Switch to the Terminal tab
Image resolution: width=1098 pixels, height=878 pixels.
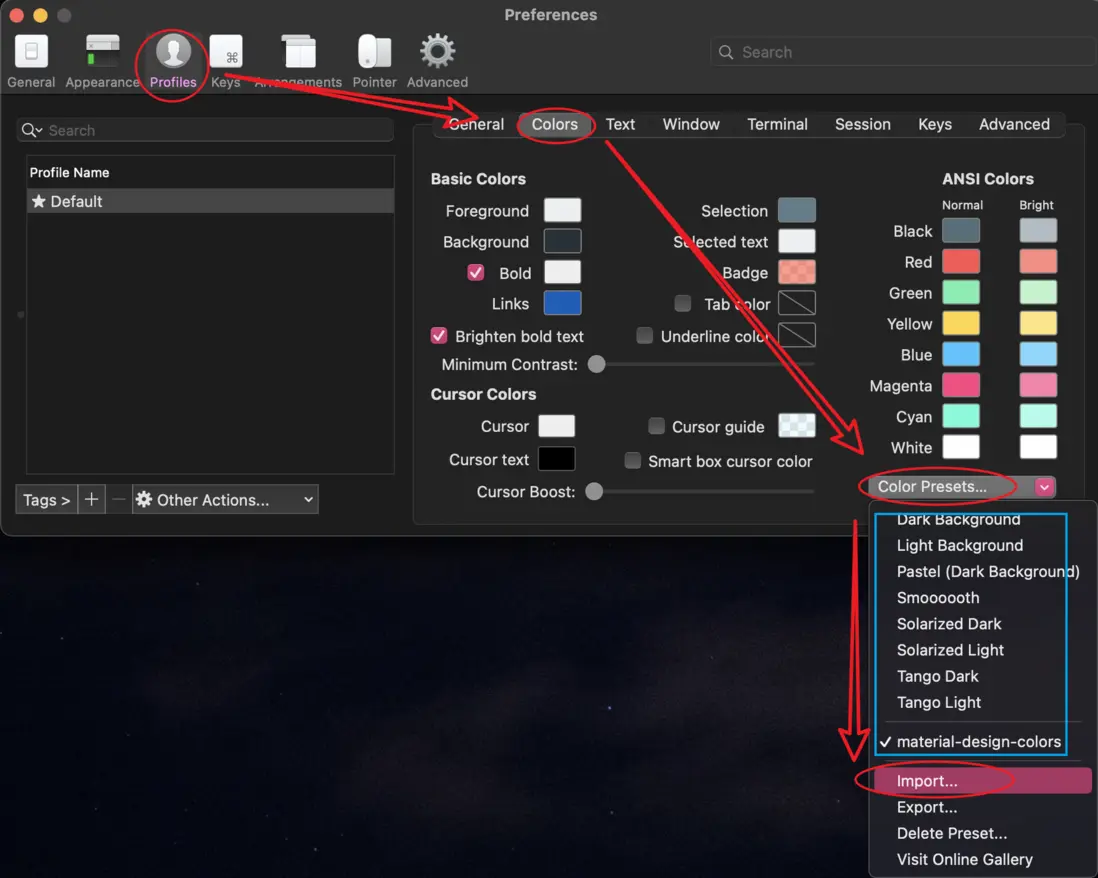click(x=777, y=124)
